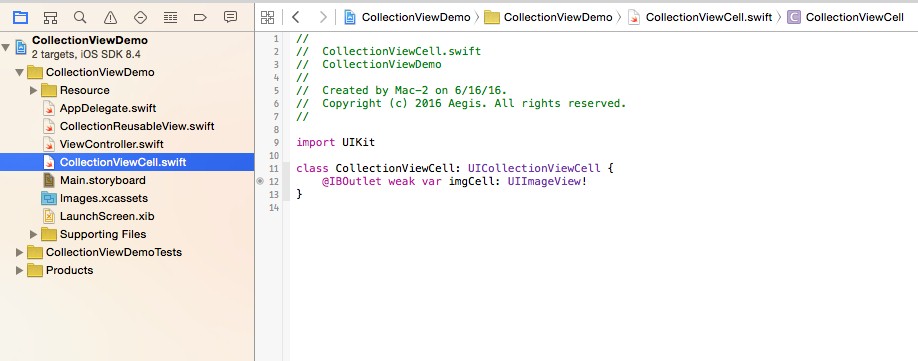Viewport: 918px width, 361px height.
Task: Expand the Resource folder
Action: pyautogui.click(x=33, y=90)
